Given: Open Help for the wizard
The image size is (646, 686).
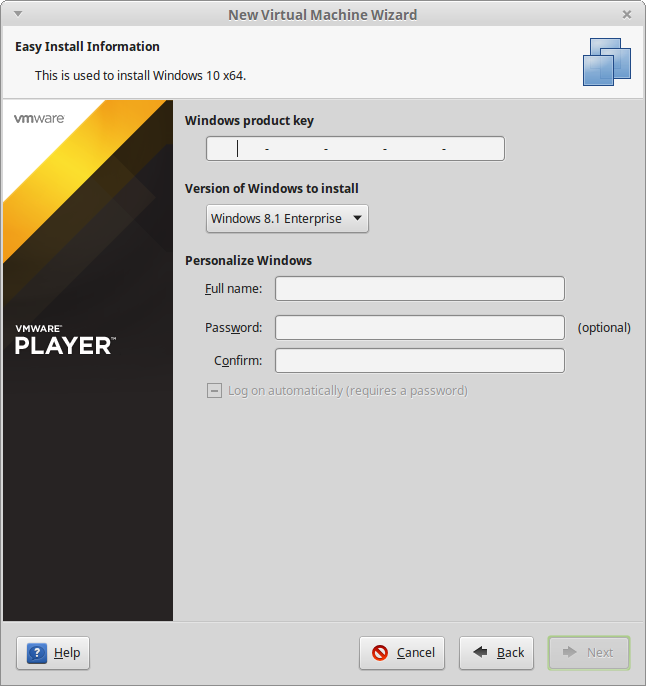Looking at the screenshot, I should (x=53, y=653).
